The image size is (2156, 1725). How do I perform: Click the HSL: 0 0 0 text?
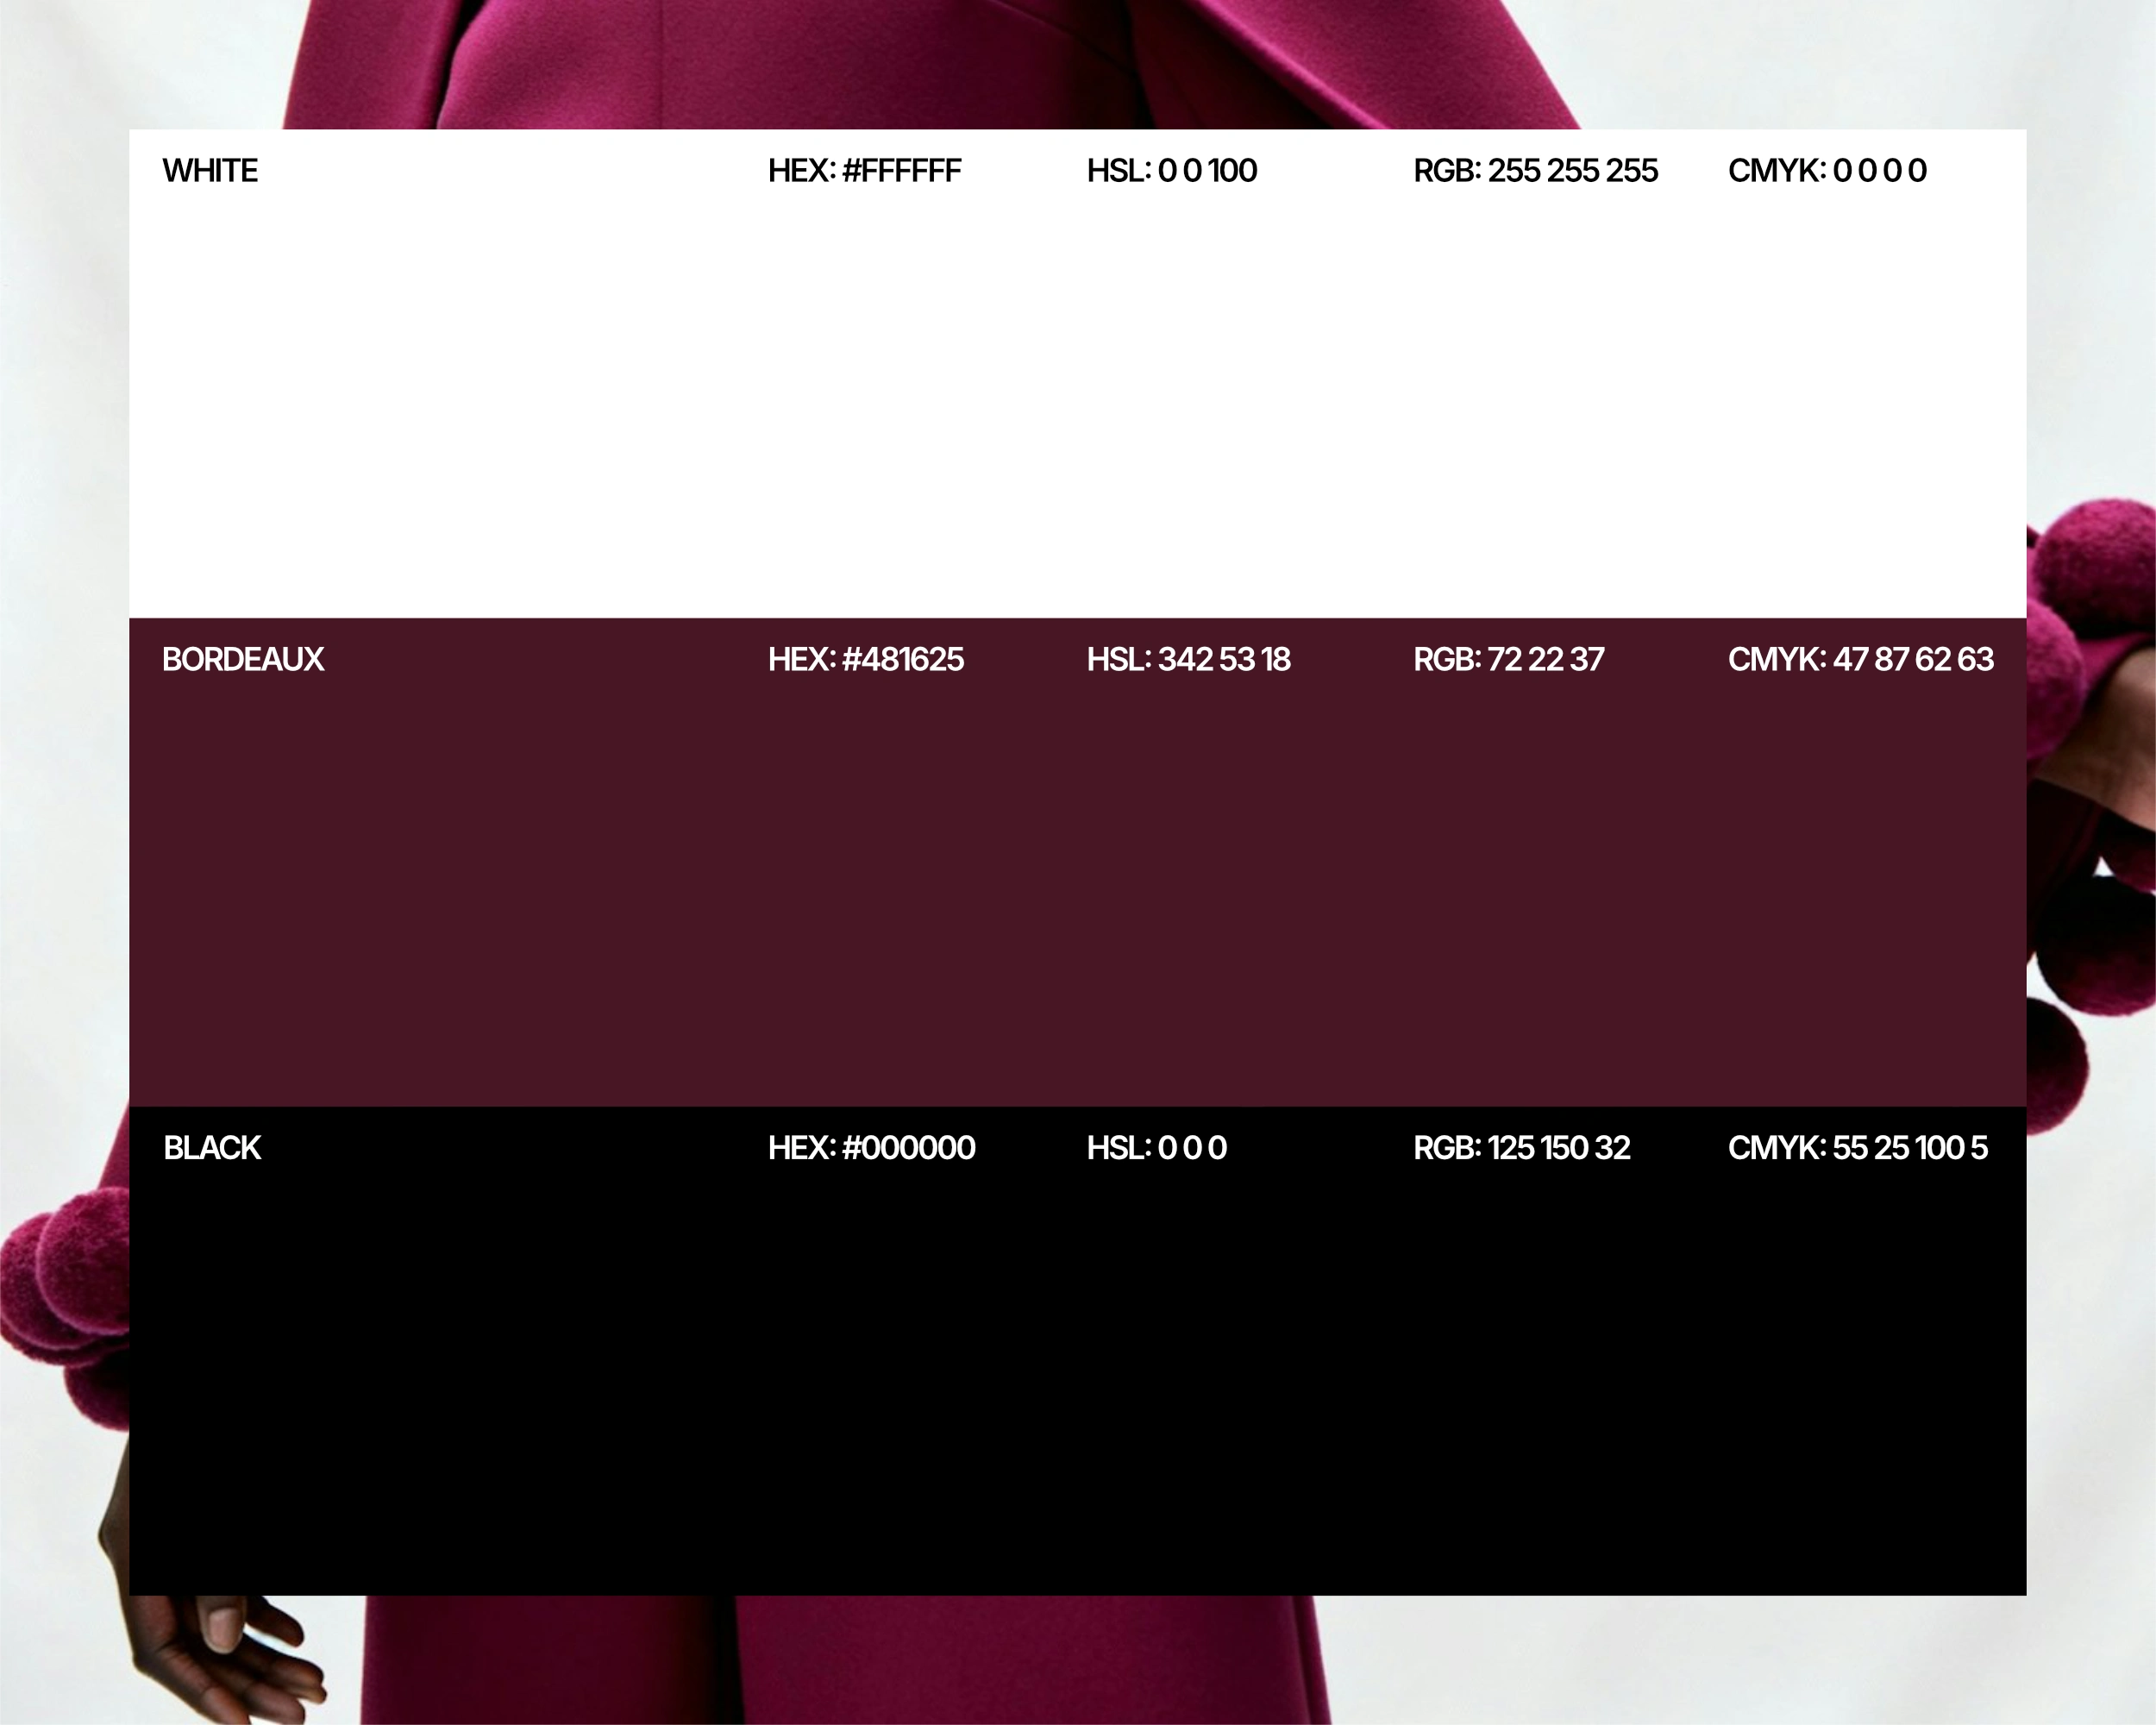[1156, 1147]
